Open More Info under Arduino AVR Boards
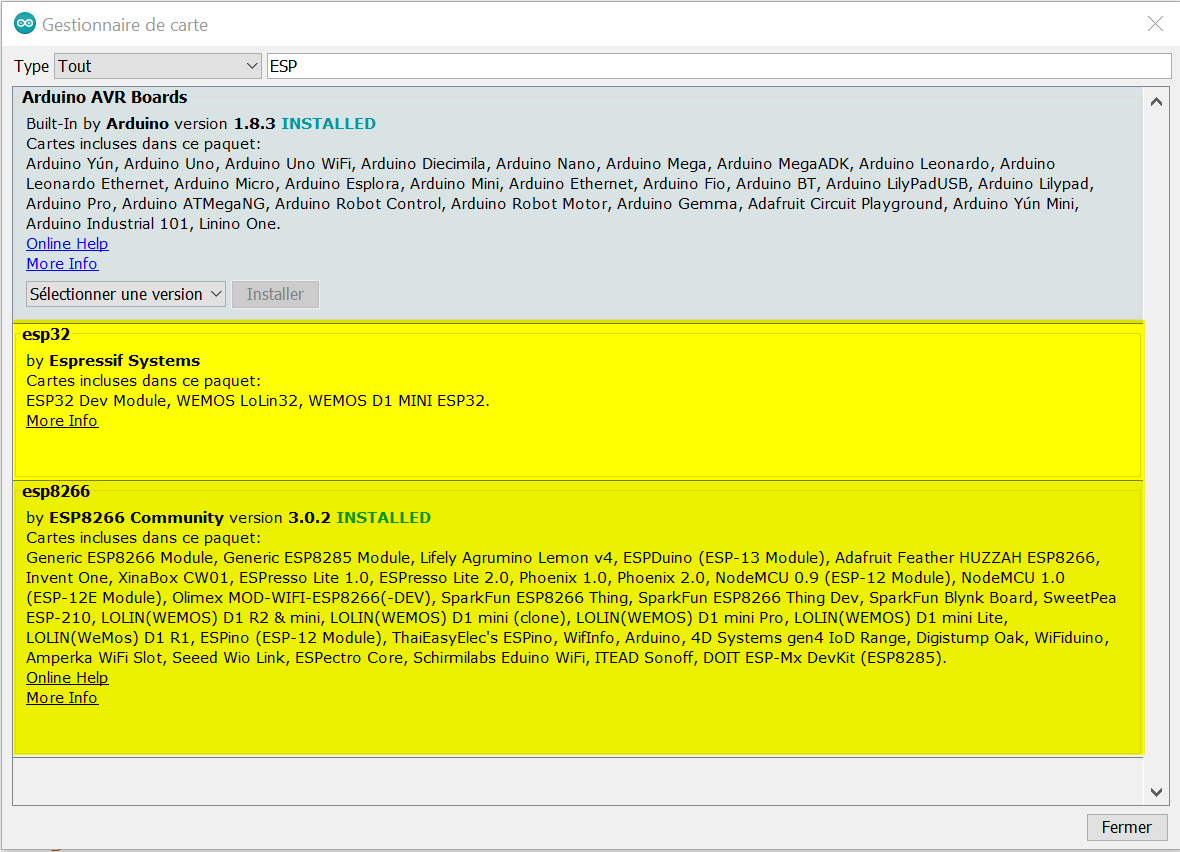This screenshot has width=1180, height=852. (62, 264)
